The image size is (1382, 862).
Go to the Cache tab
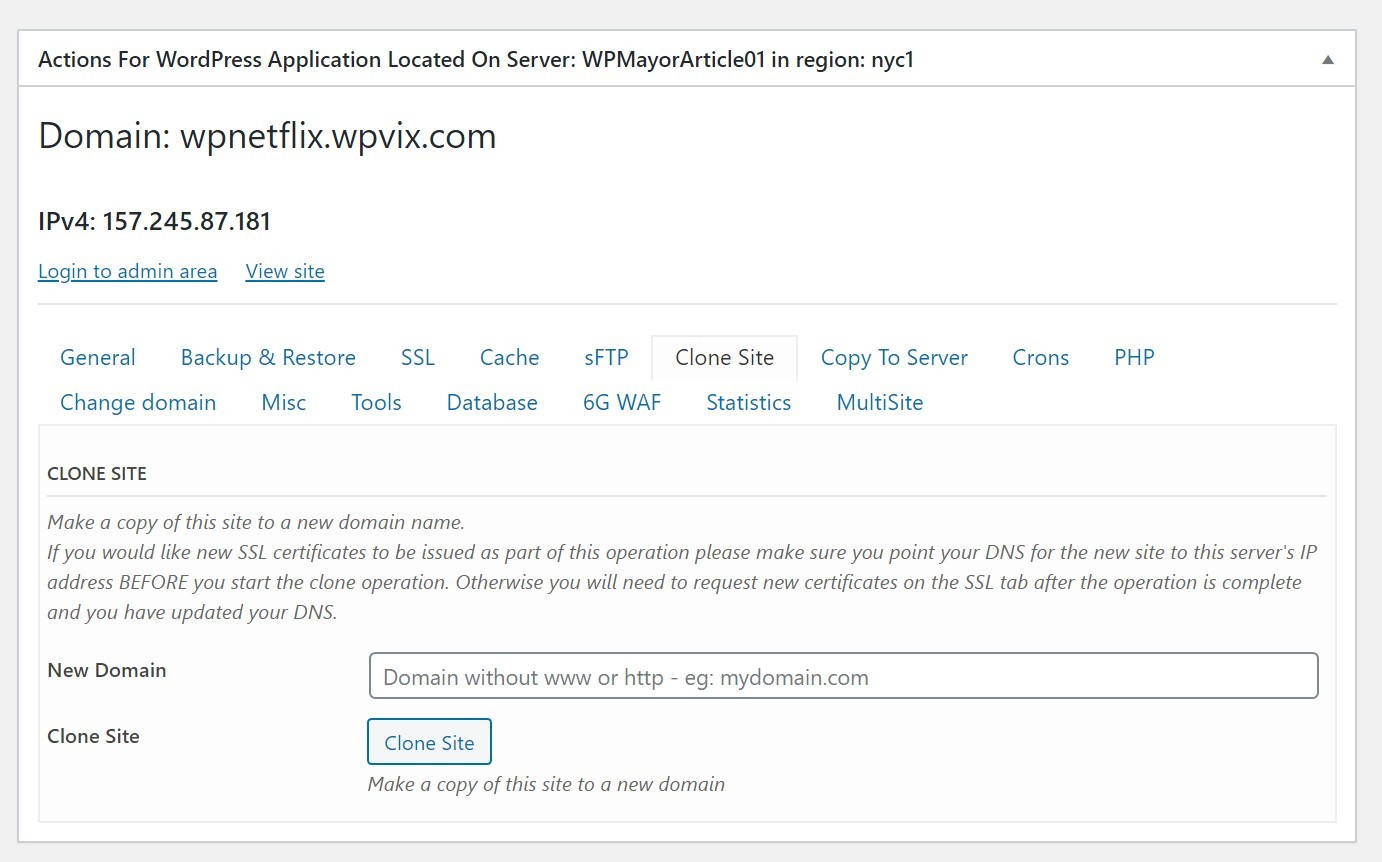pyautogui.click(x=510, y=358)
